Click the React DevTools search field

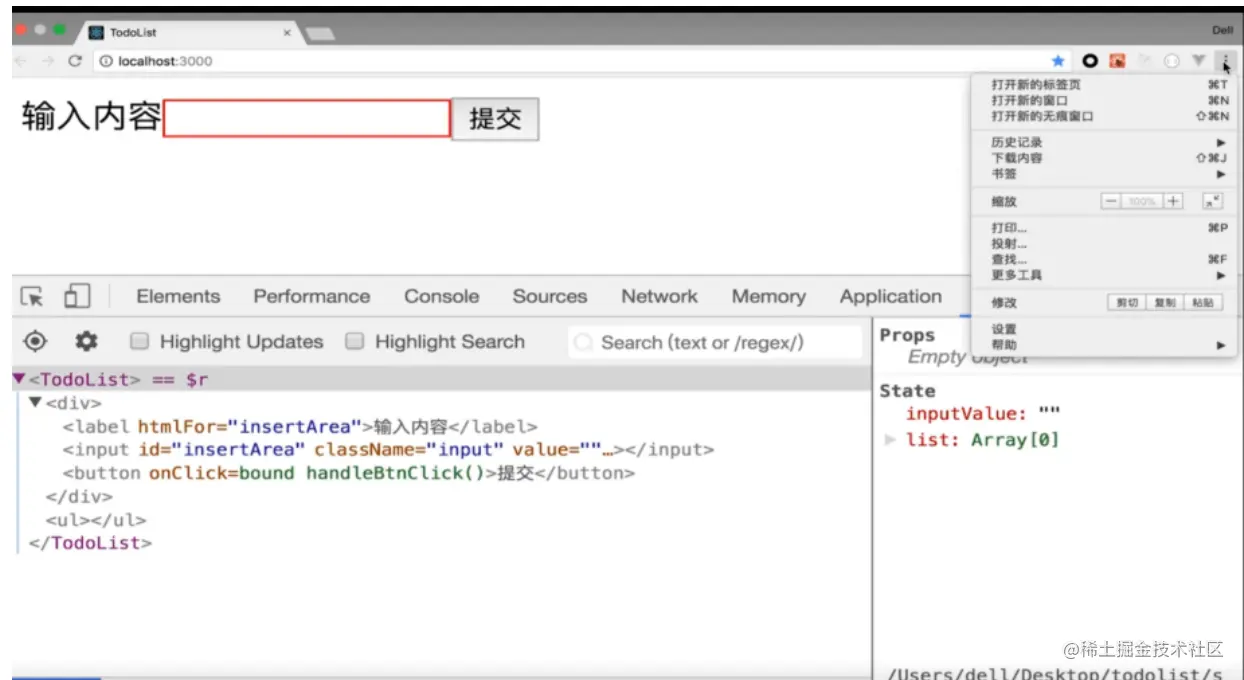coord(715,342)
